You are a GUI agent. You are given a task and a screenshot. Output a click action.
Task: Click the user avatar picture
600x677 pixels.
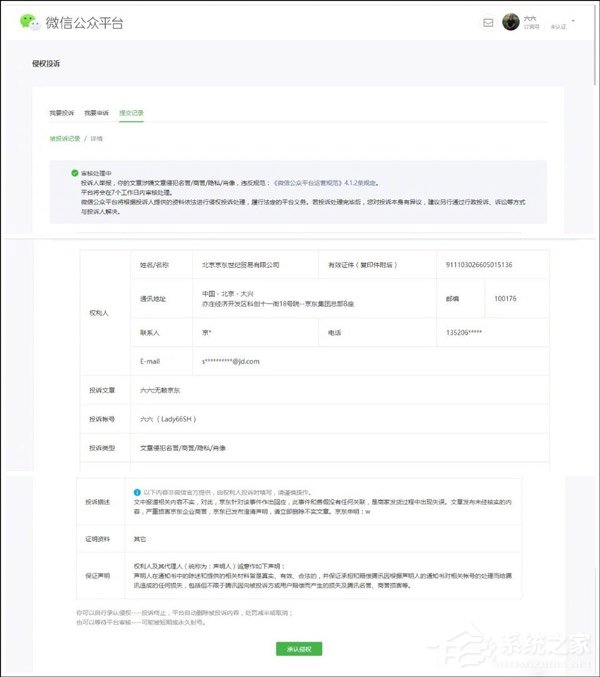click(511, 22)
